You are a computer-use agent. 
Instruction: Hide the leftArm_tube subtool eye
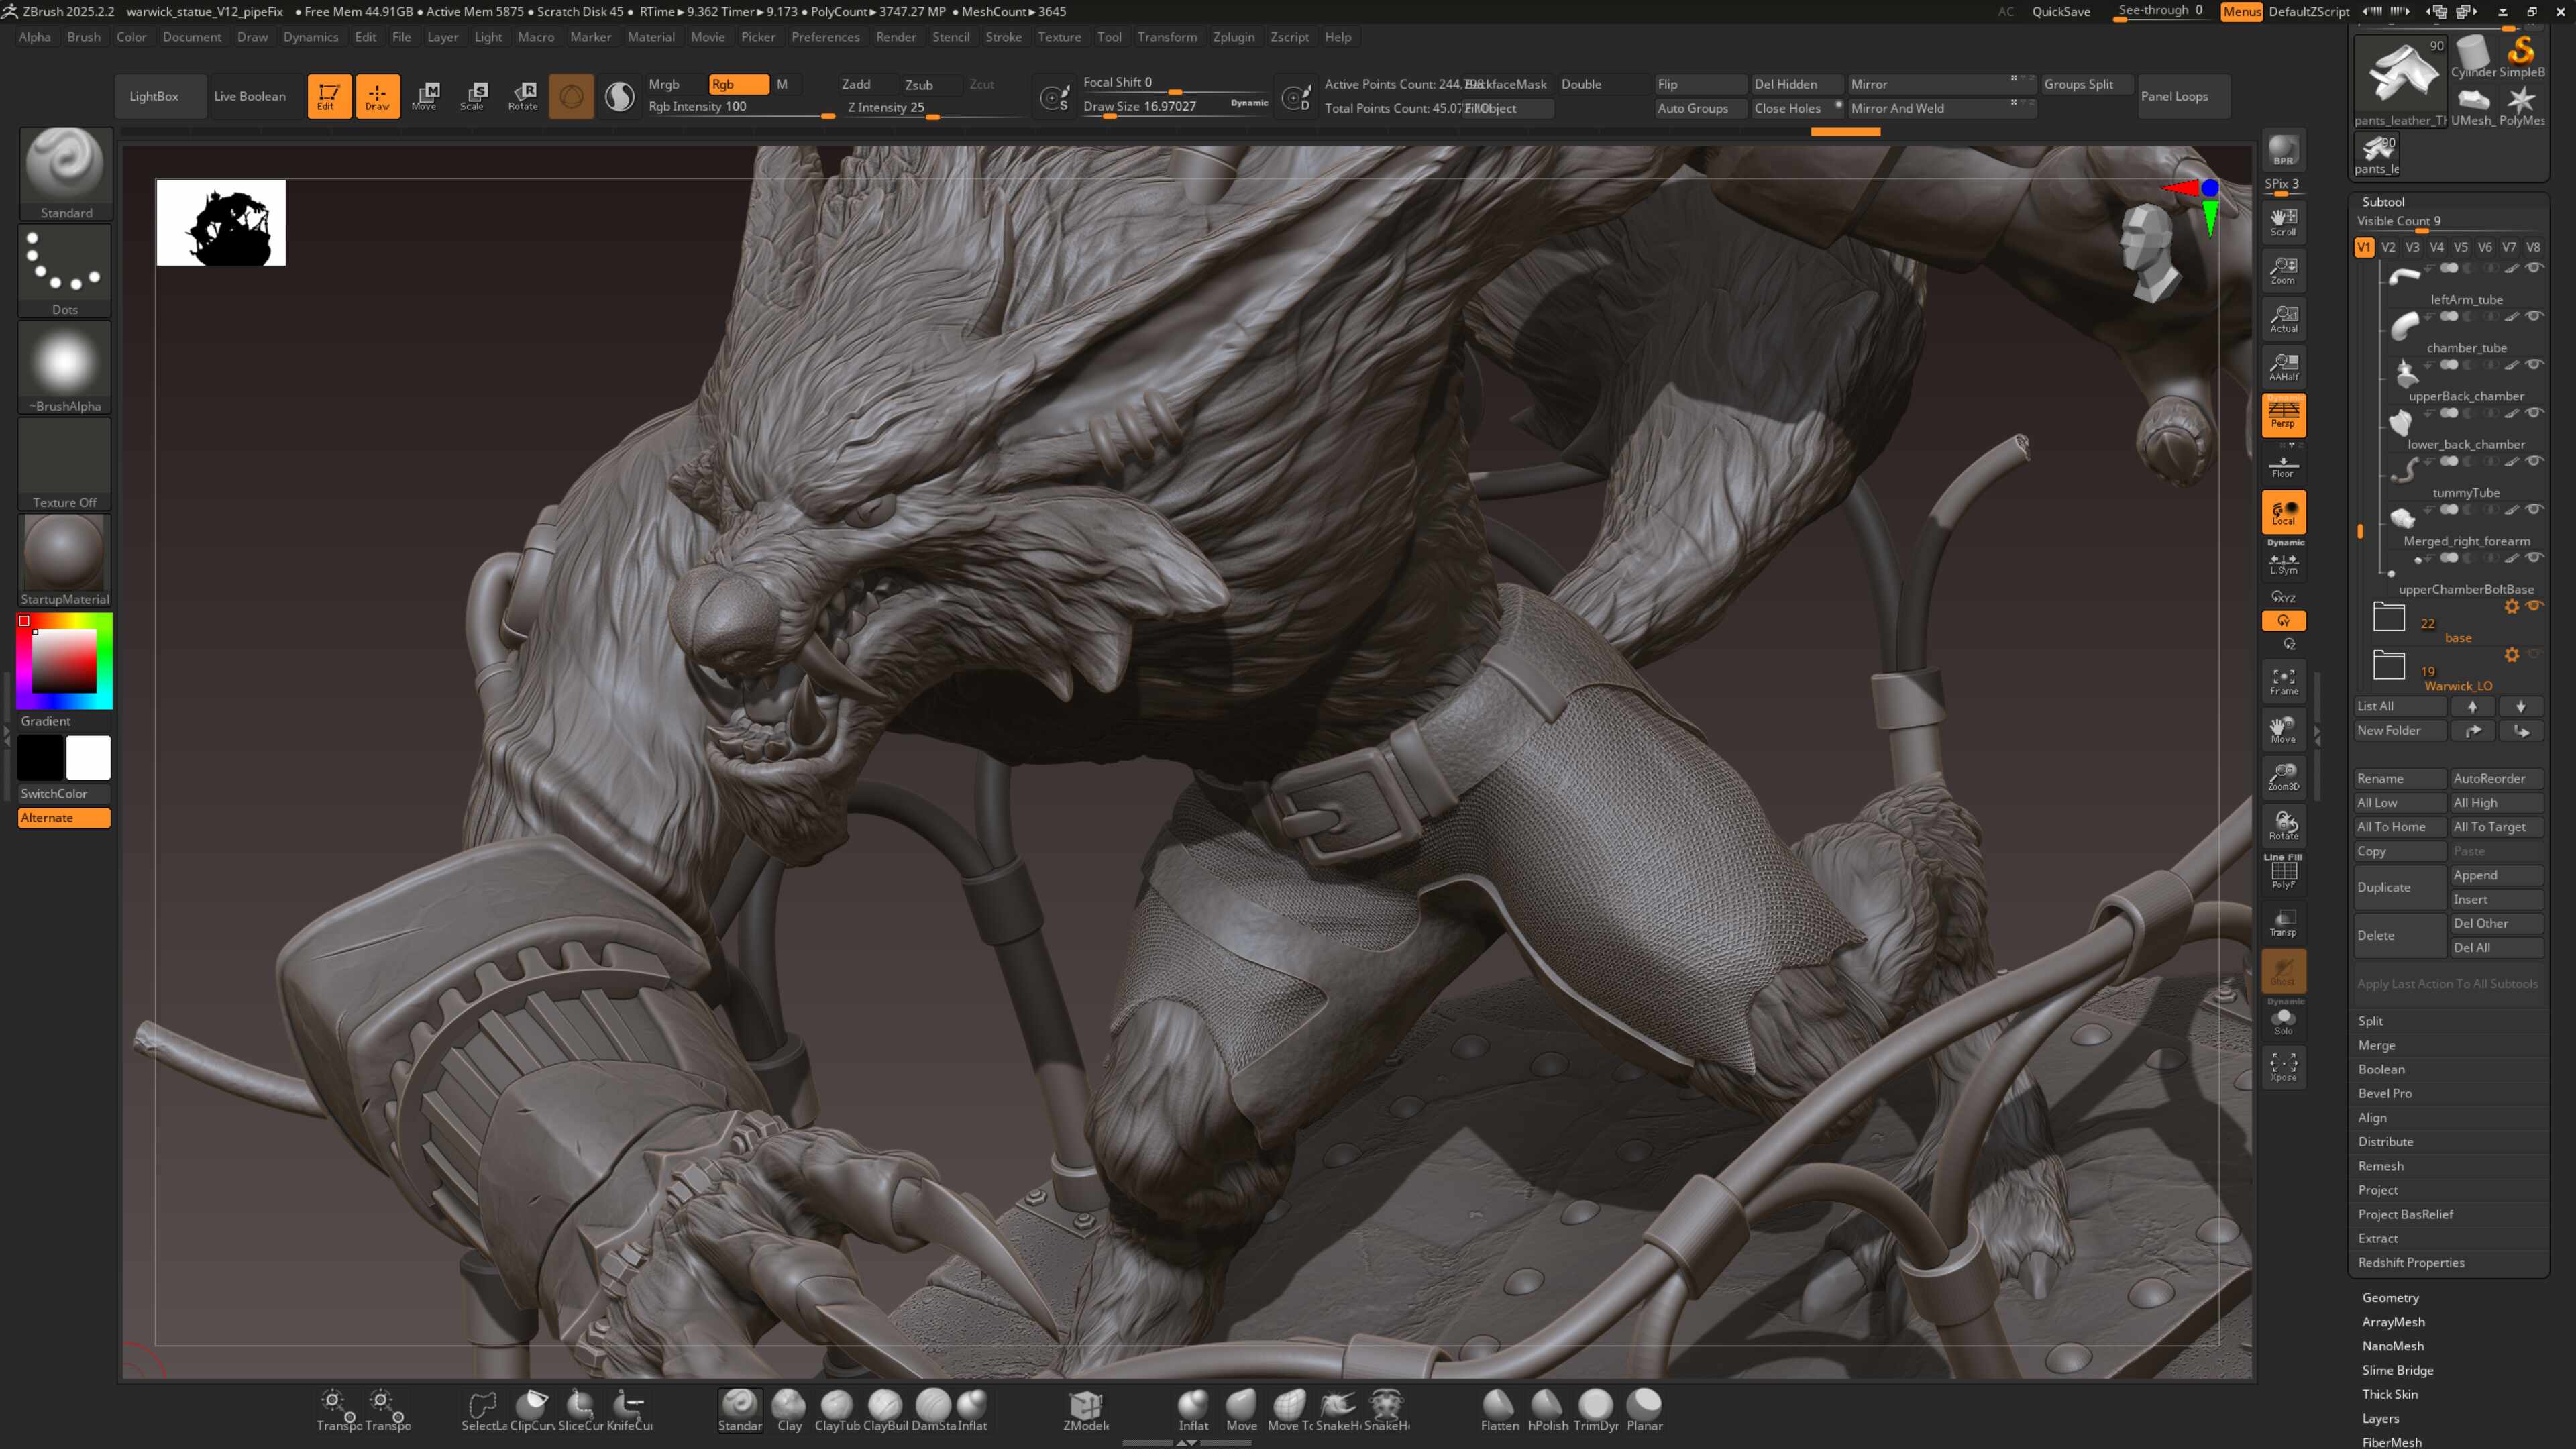(2534, 268)
